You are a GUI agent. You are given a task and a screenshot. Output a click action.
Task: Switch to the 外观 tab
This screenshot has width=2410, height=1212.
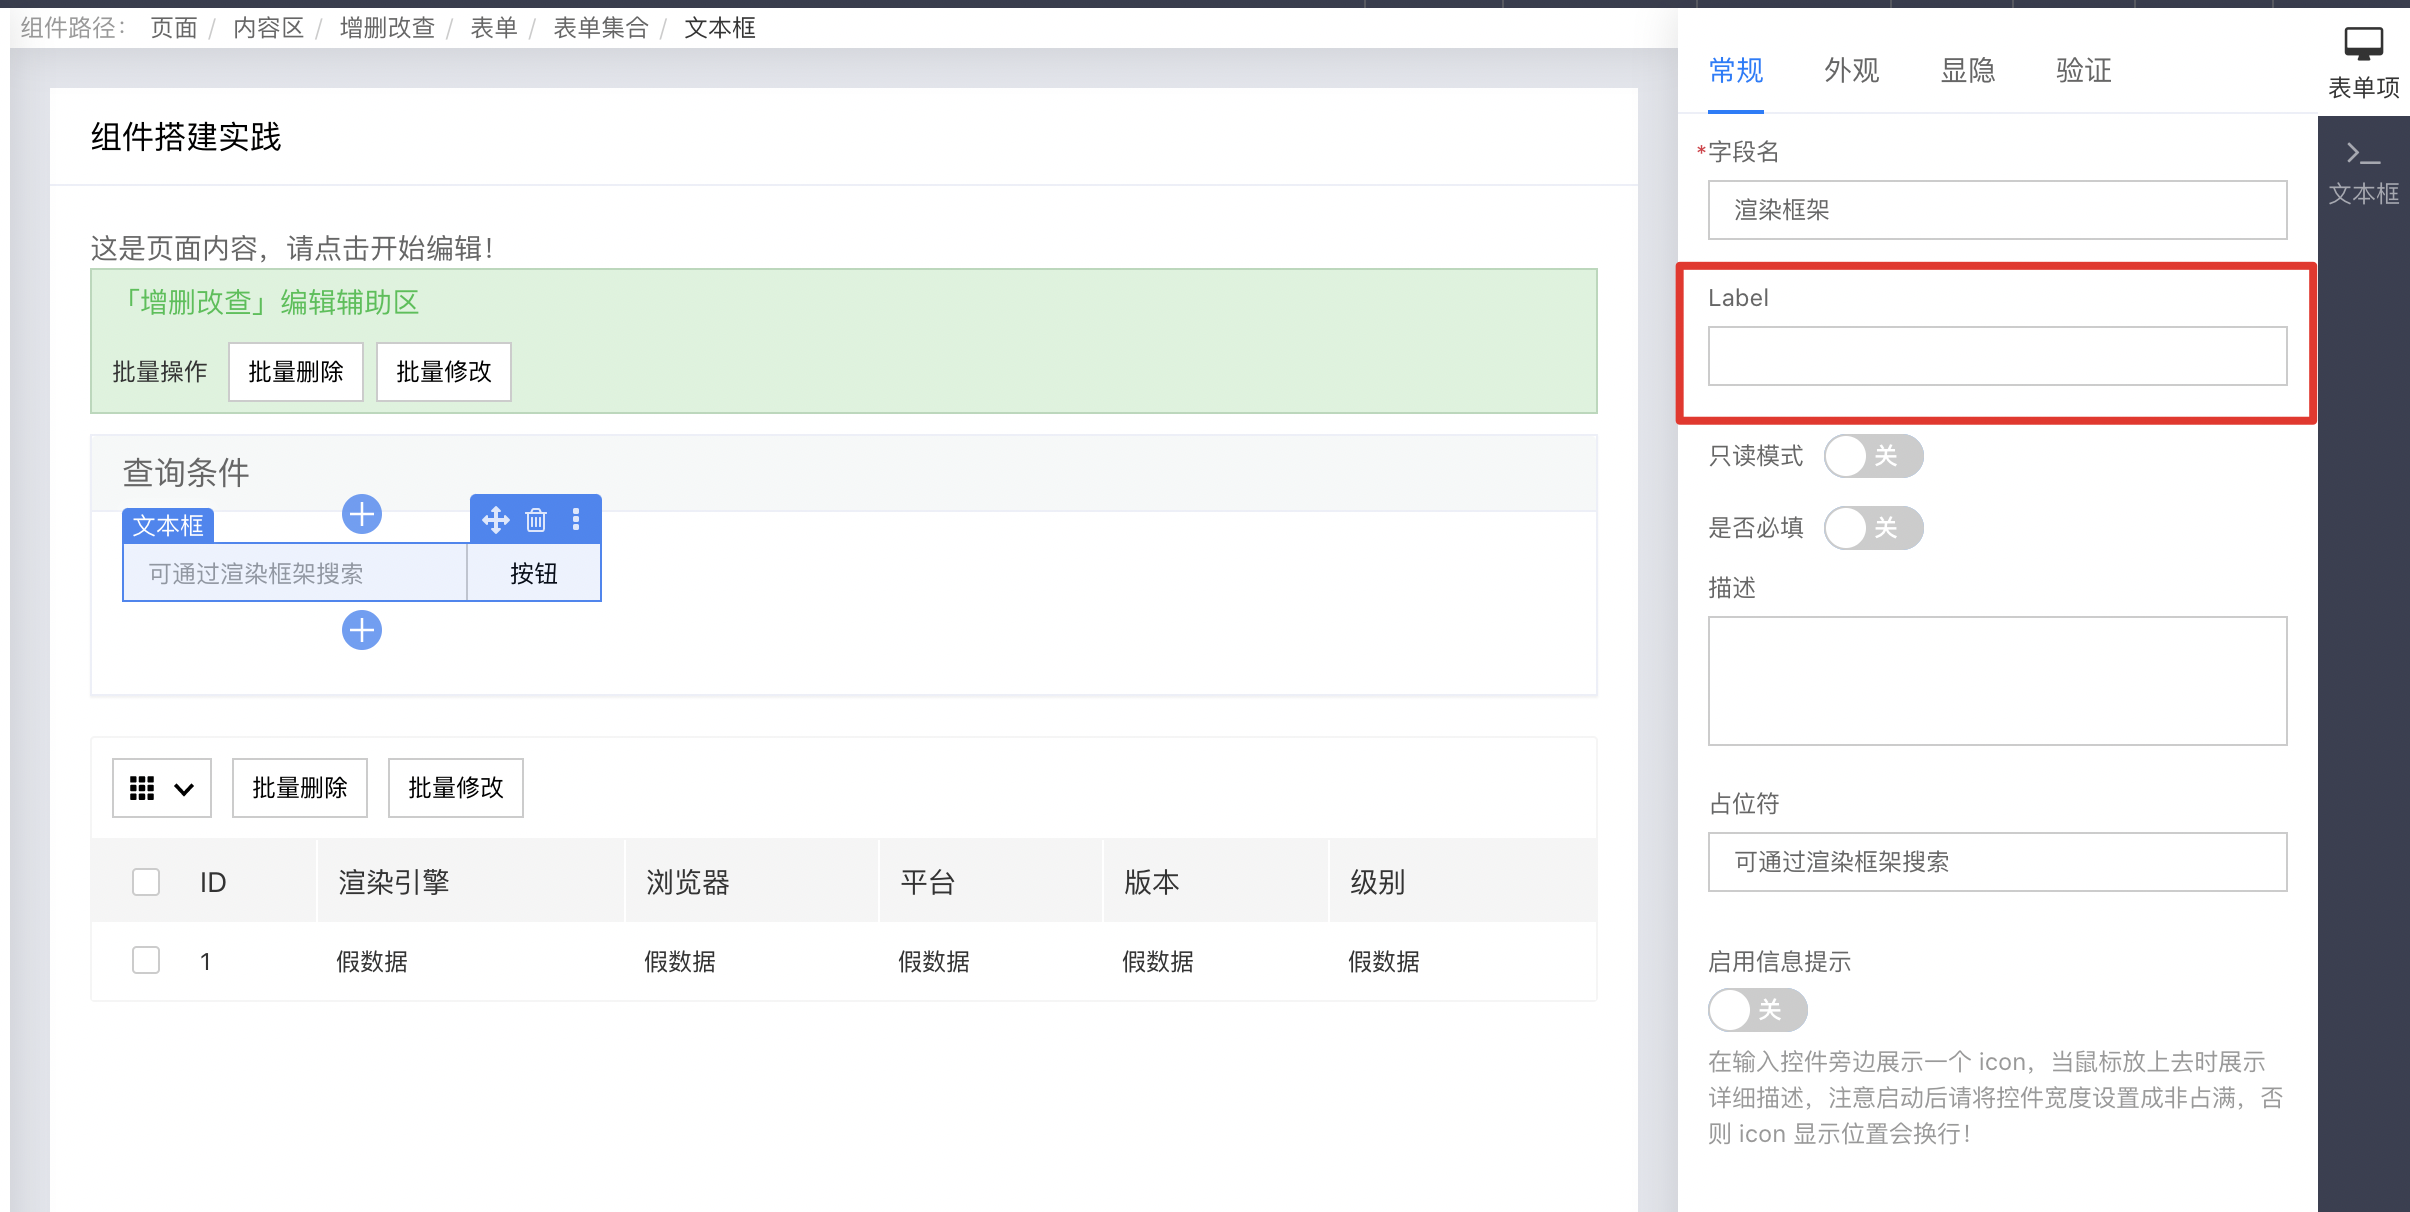[x=1852, y=70]
